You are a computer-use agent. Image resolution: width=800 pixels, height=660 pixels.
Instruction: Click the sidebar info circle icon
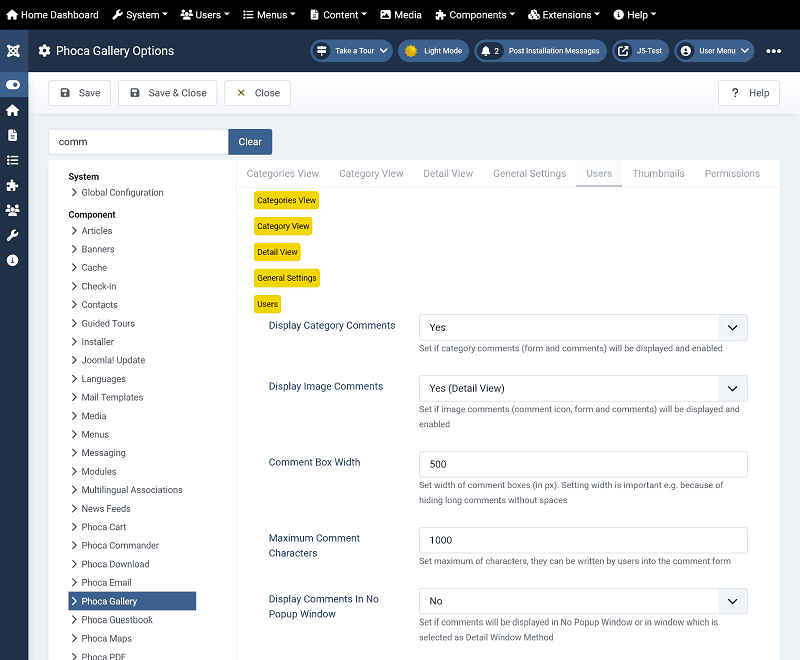pos(13,260)
